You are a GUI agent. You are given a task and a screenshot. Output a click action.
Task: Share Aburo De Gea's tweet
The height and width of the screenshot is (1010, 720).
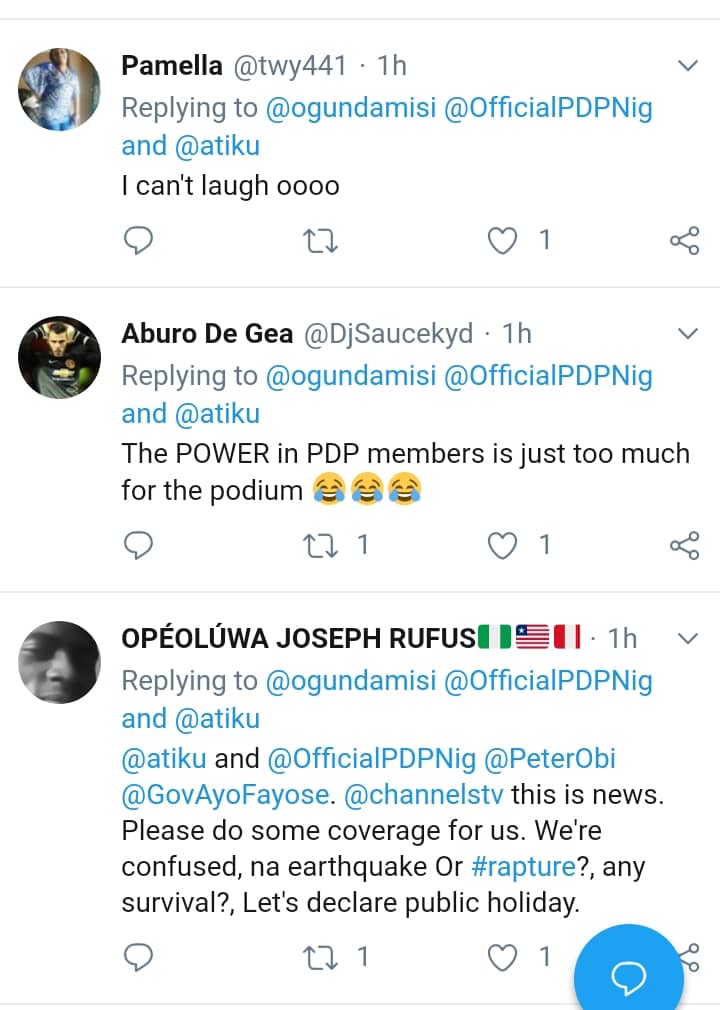coord(684,544)
